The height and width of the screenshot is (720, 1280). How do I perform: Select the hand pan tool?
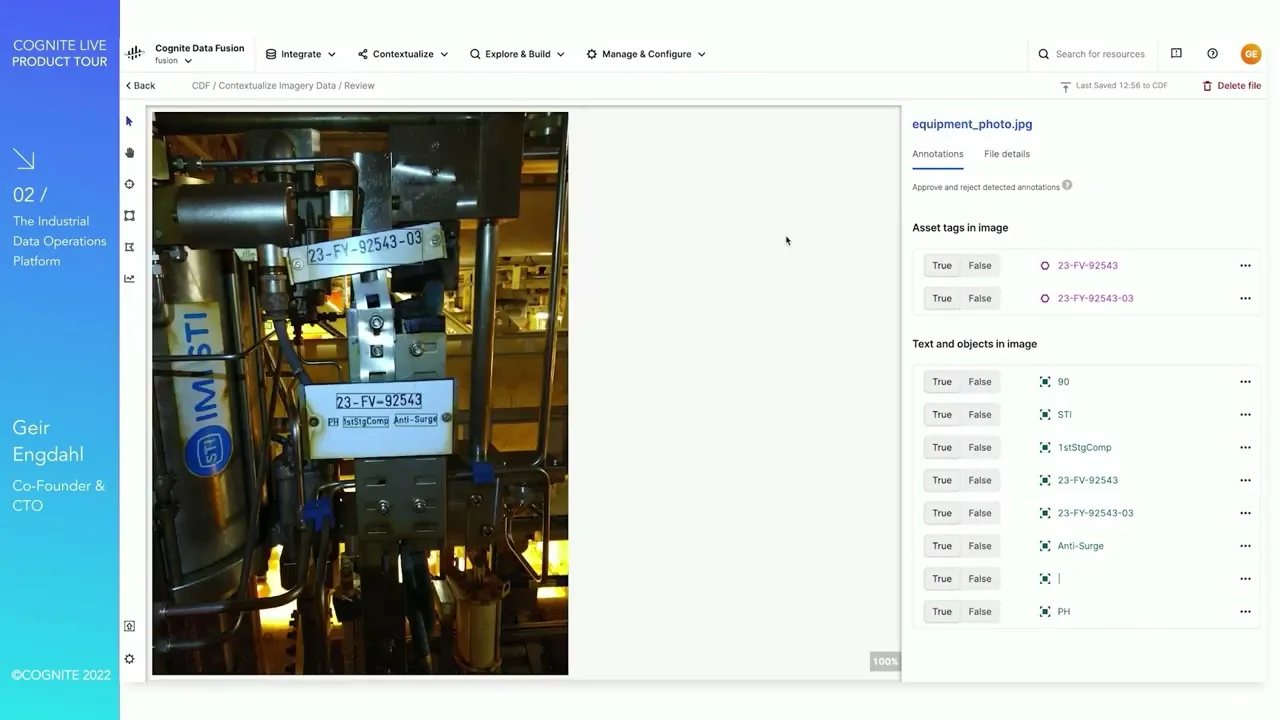[x=129, y=153]
